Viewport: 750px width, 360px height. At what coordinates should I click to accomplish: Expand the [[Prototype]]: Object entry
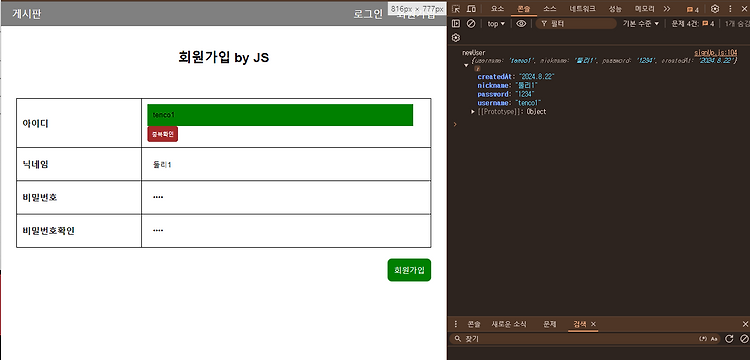(x=474, y=111)
